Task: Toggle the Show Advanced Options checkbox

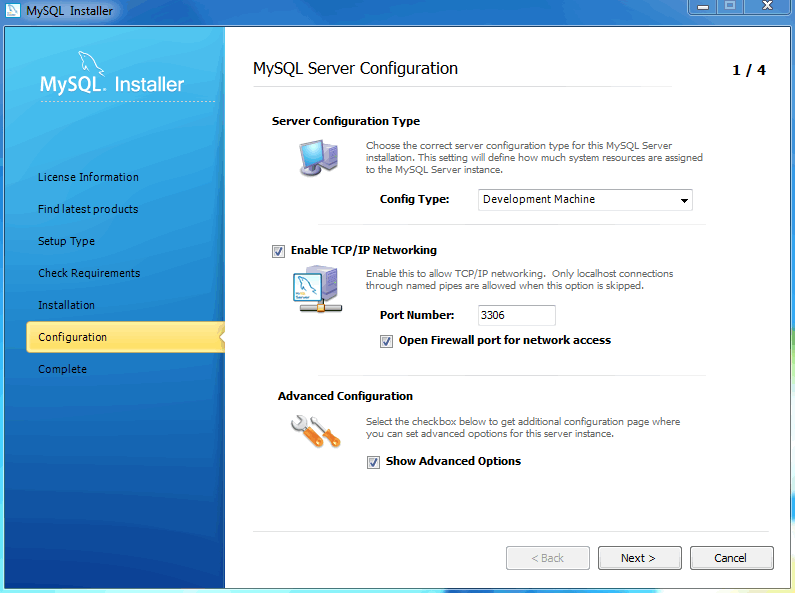Action: pyautogui.click(x=373, y=462)
